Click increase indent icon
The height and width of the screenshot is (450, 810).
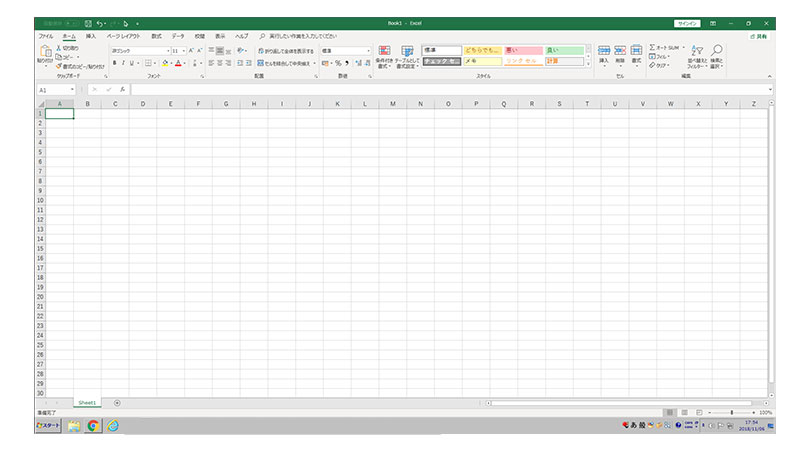[x=248, y=63]
